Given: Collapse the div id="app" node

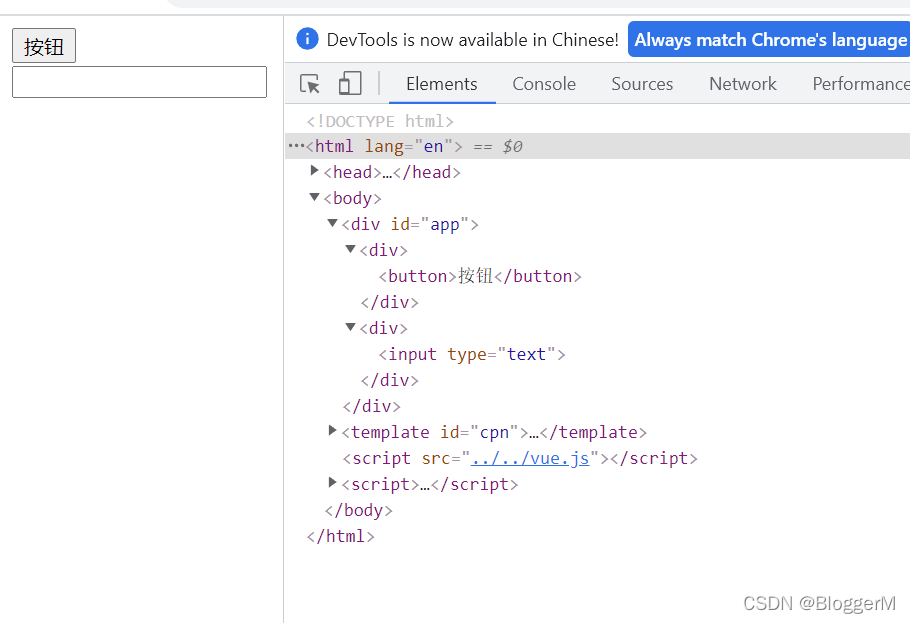Looking at the screenshot, I should coord(333,223).
